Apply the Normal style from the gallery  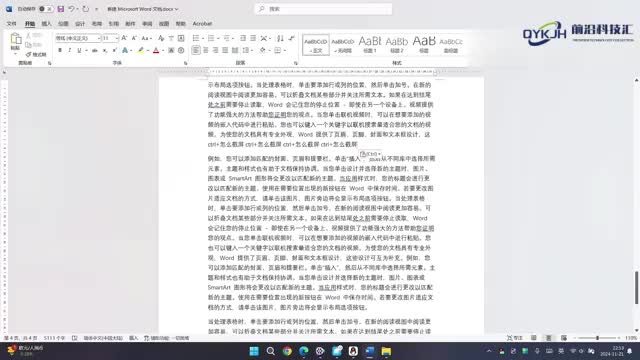point(316,45)
